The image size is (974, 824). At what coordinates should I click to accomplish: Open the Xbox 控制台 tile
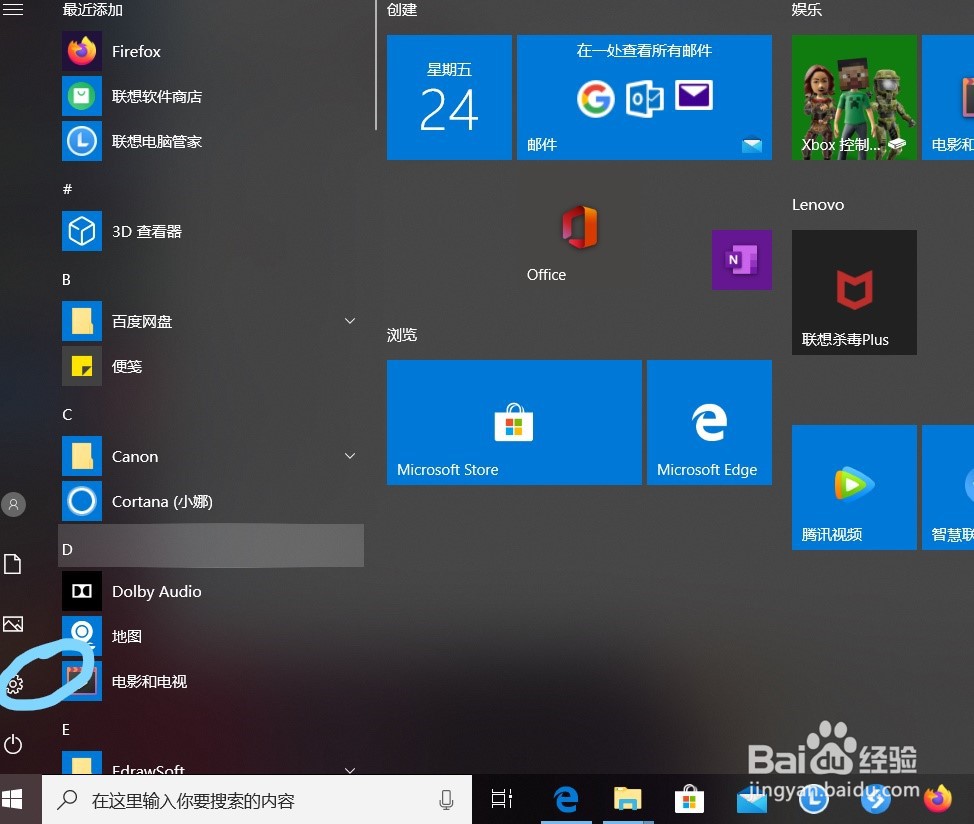(854, 97)
